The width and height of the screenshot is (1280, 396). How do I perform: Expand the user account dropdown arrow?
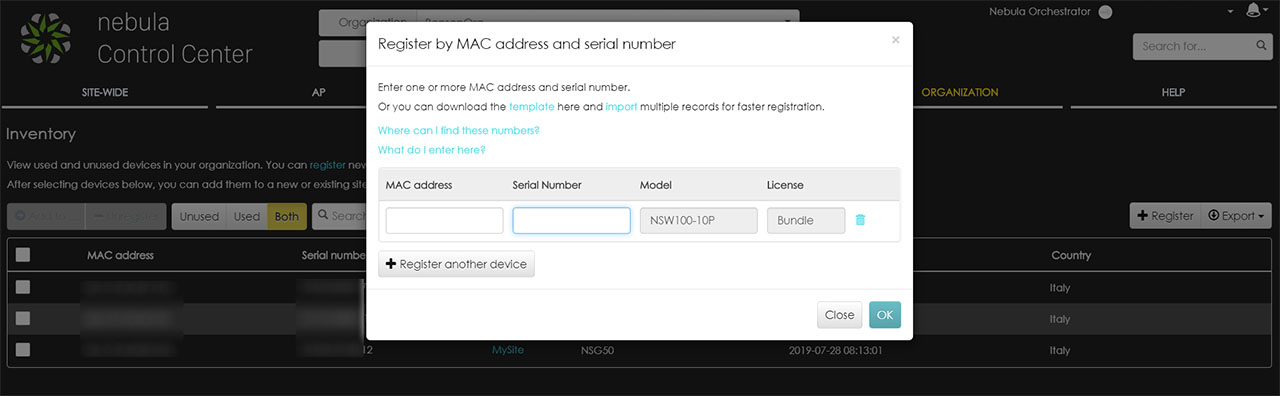click(x=1230, y=11)
